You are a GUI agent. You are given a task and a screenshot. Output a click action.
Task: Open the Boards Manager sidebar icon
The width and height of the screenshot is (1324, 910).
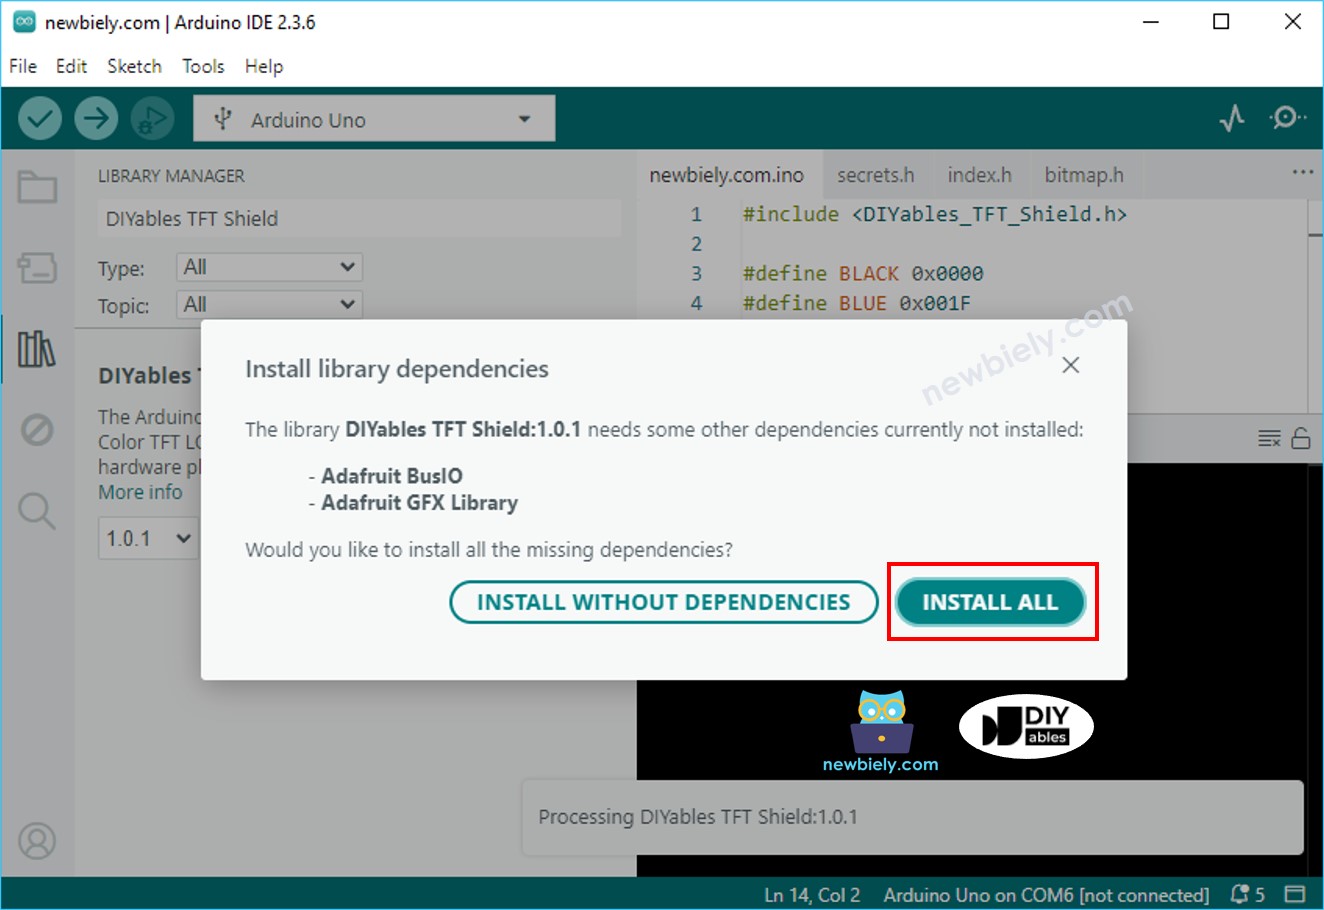coord(37,267)
